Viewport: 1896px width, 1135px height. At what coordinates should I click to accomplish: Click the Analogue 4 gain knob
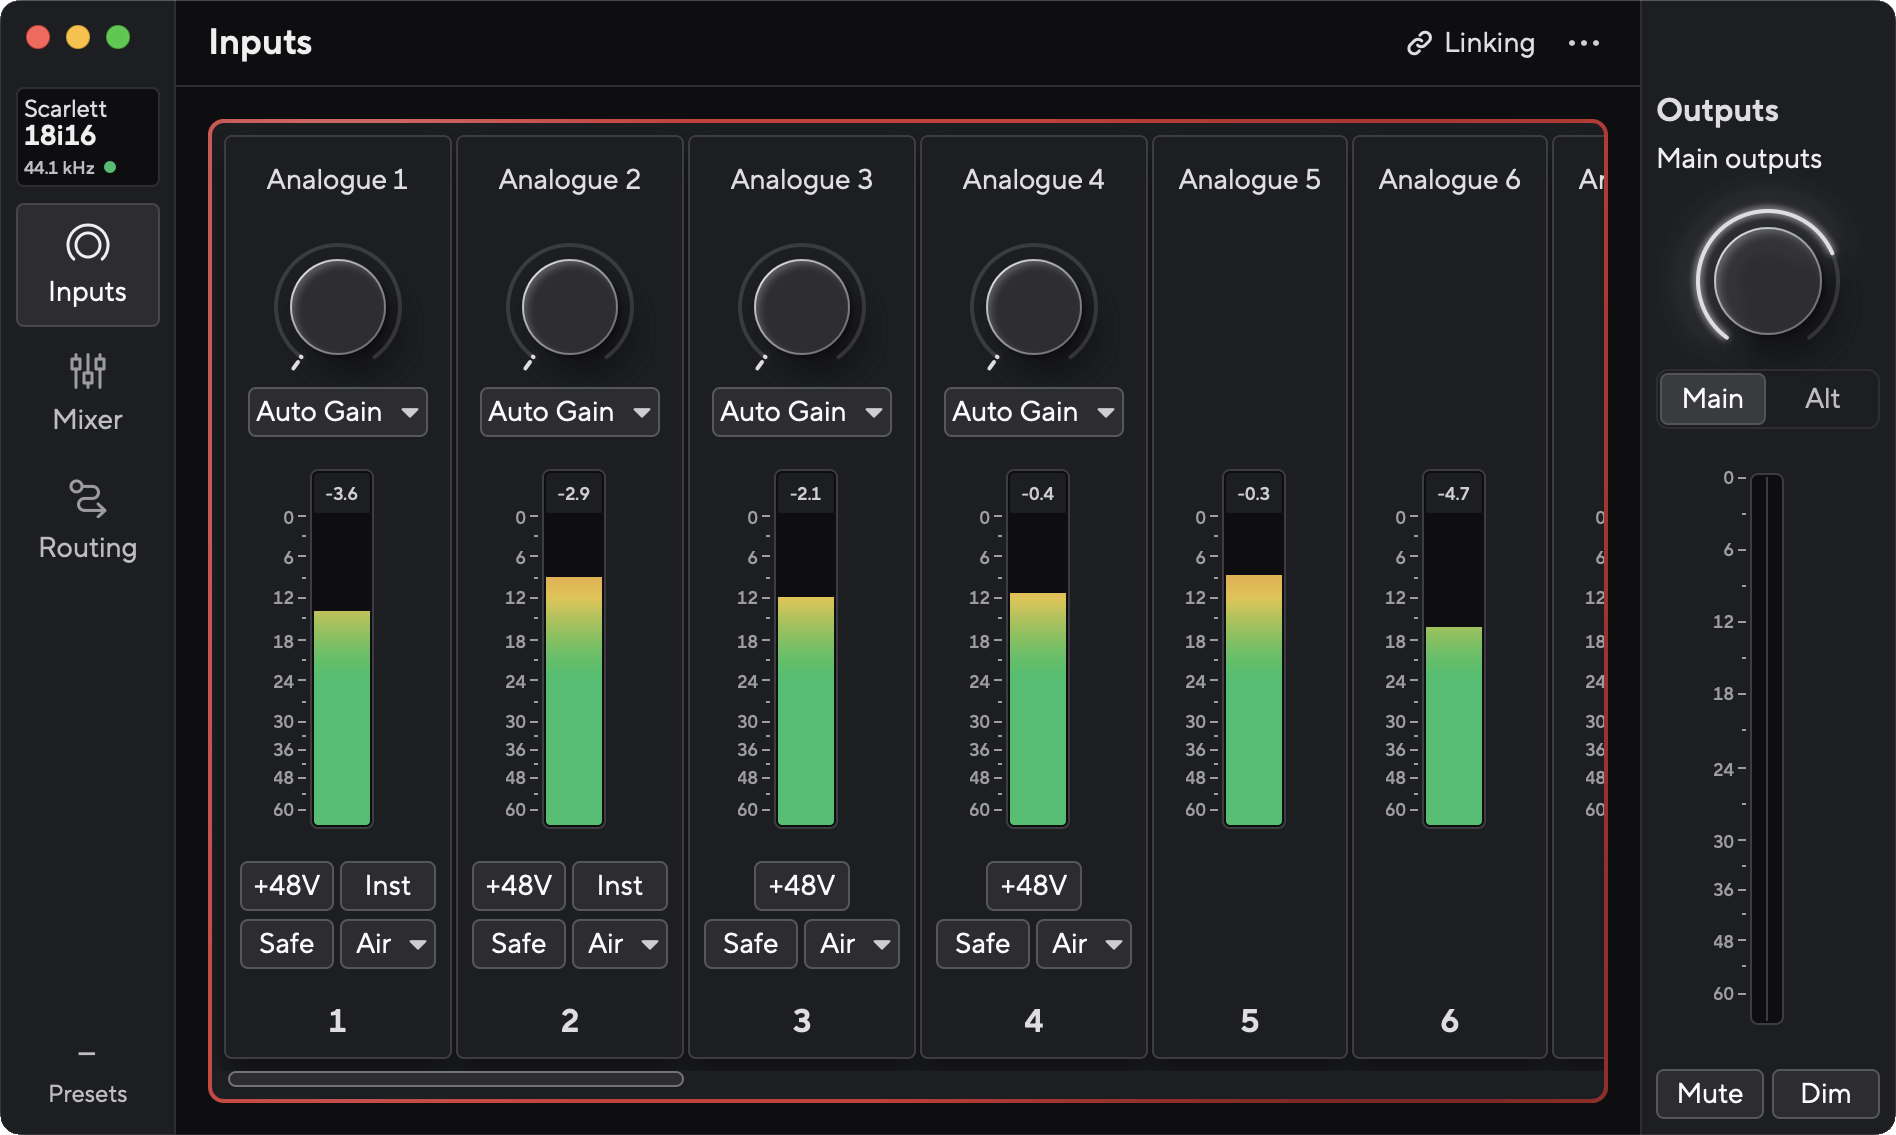[1034, 307]
